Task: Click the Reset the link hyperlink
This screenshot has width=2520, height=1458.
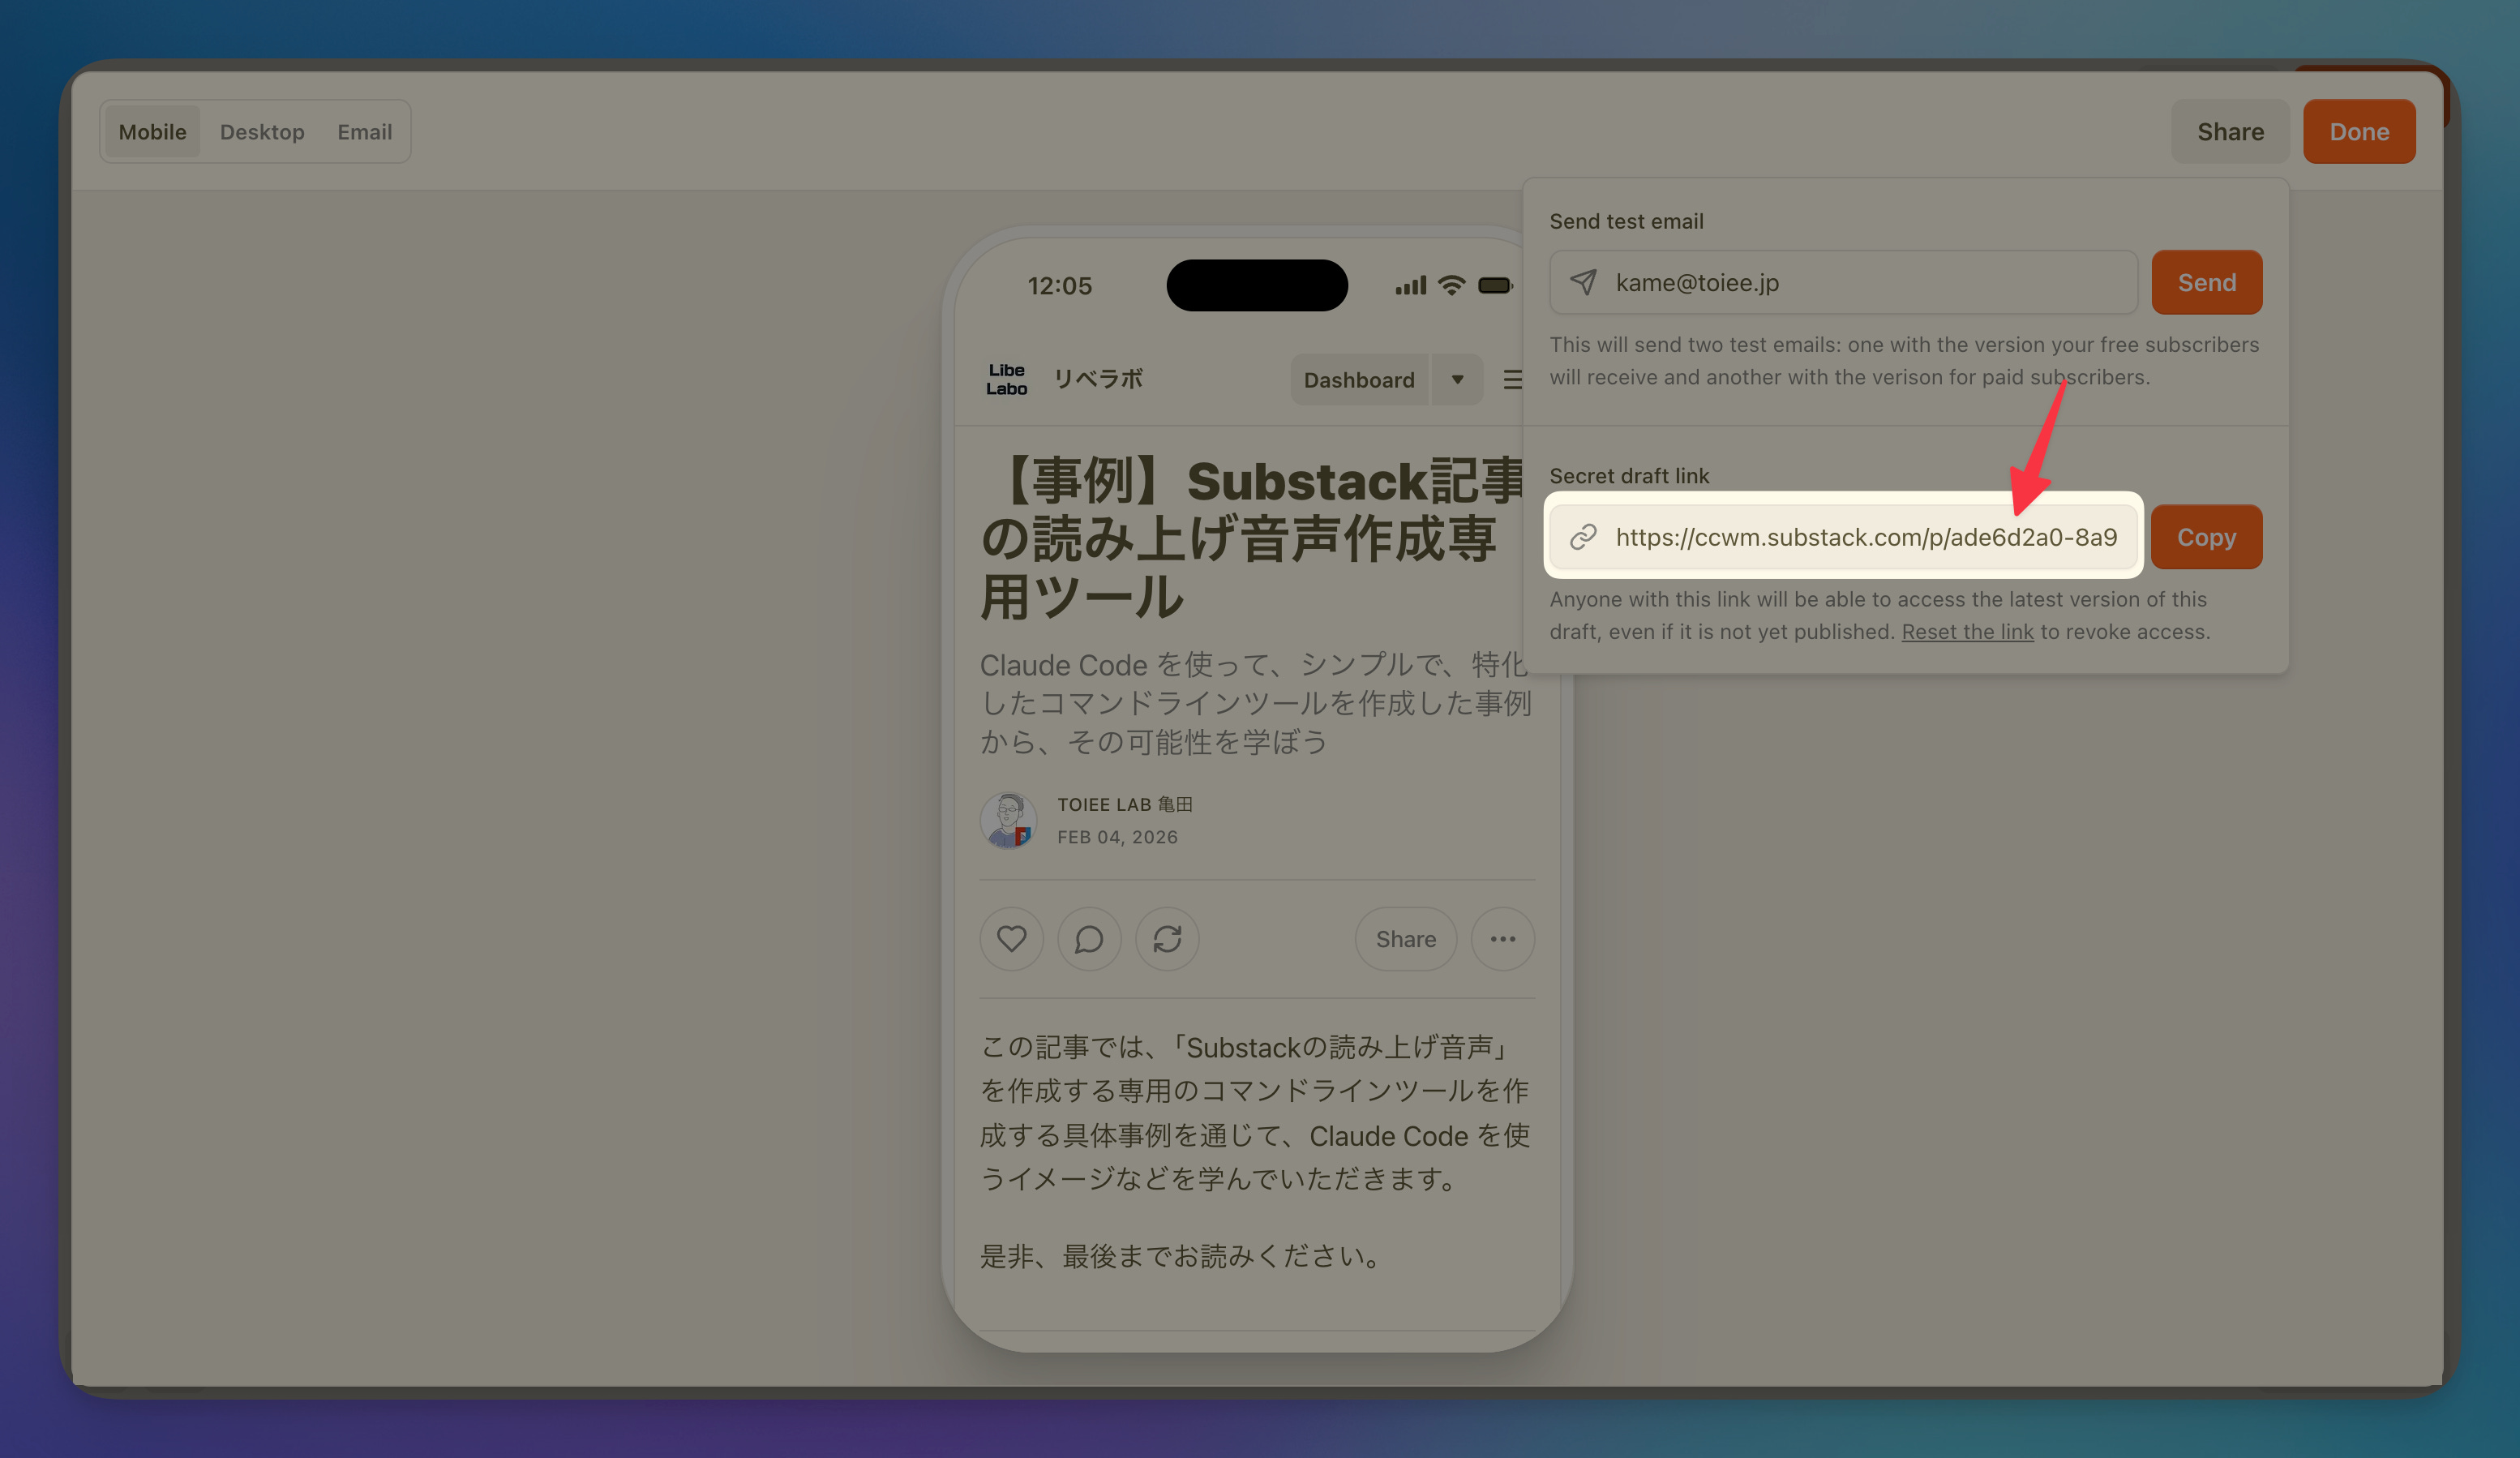Action: click(x=1967, y=631)
